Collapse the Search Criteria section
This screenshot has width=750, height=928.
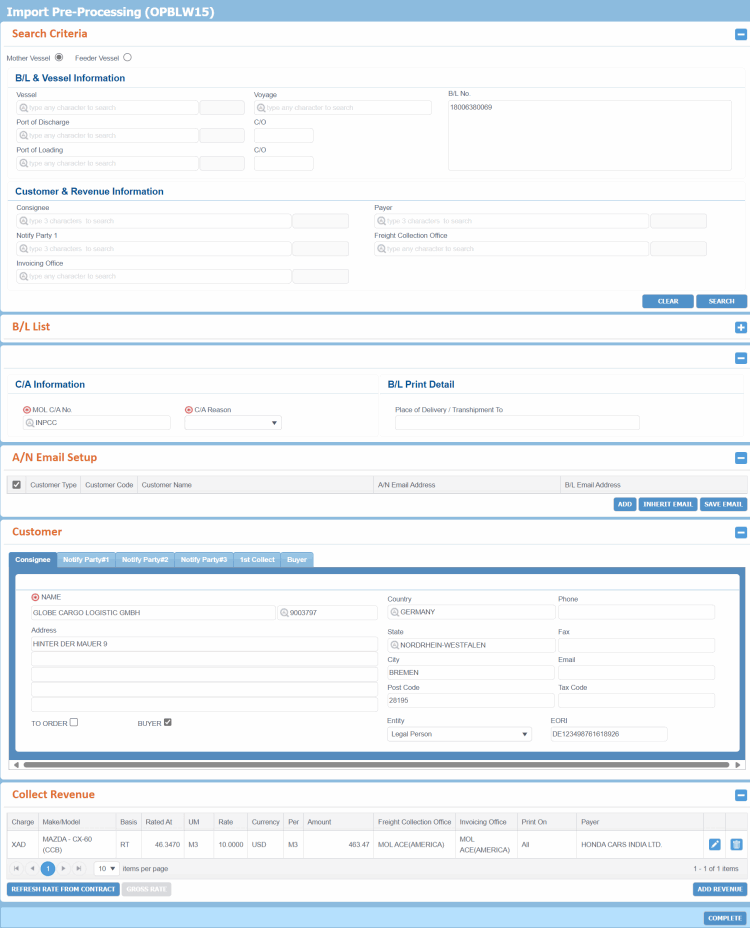pos(741,34)
